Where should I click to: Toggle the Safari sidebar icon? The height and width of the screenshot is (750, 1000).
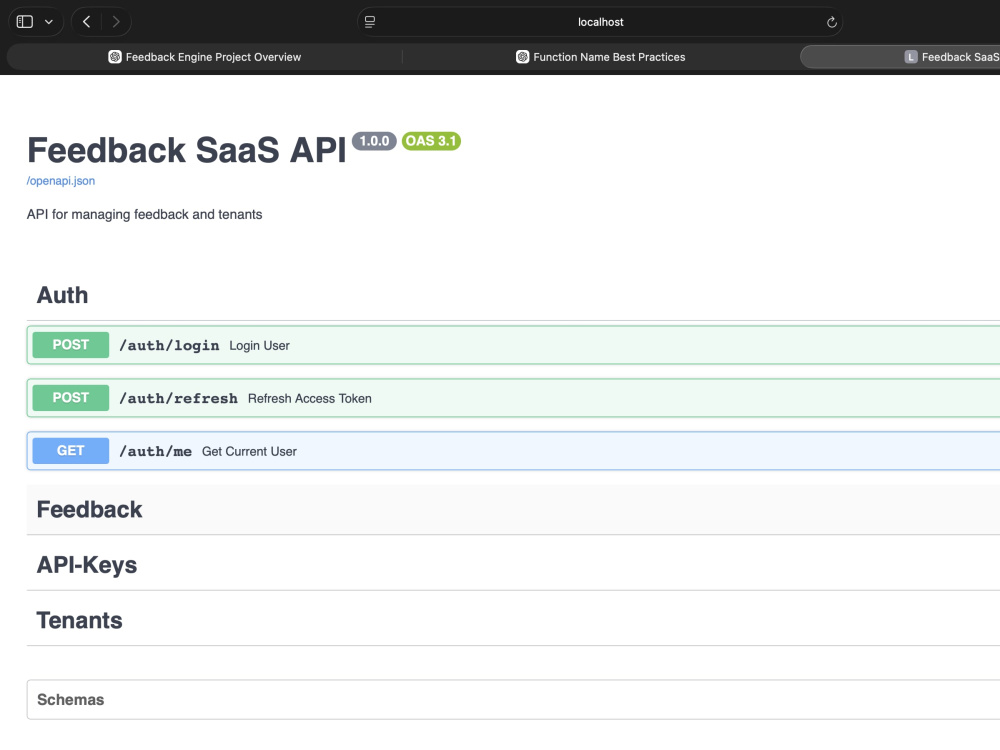coord(25,22)
